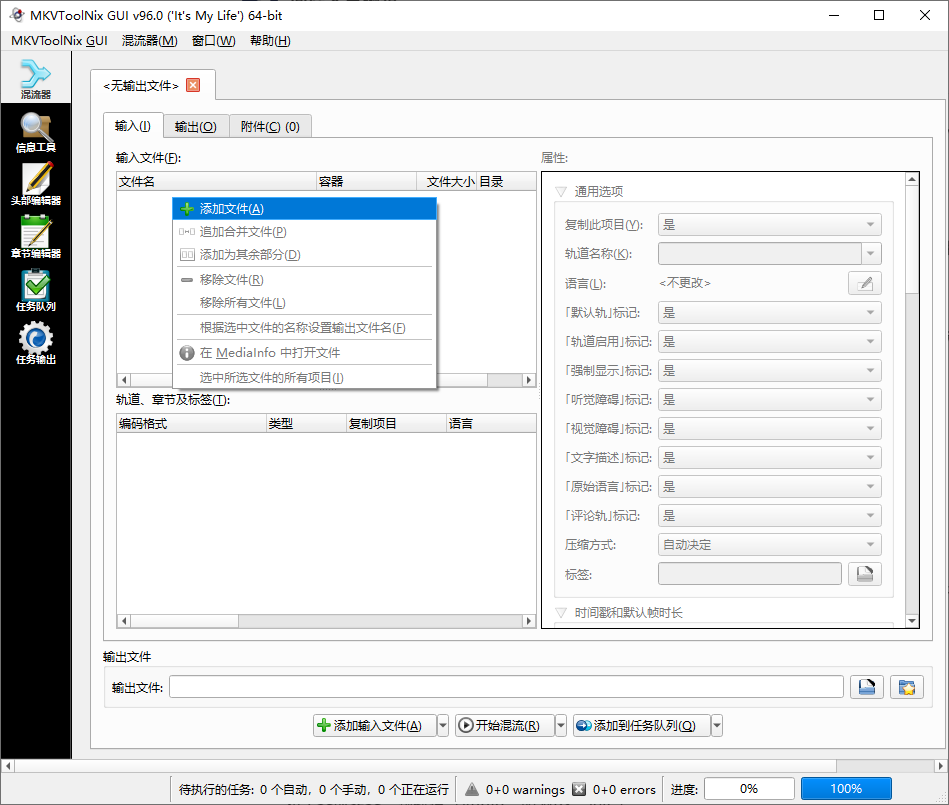
Task: Expand the 时间戳和默认时长 section
Action: tap(562, 611)
